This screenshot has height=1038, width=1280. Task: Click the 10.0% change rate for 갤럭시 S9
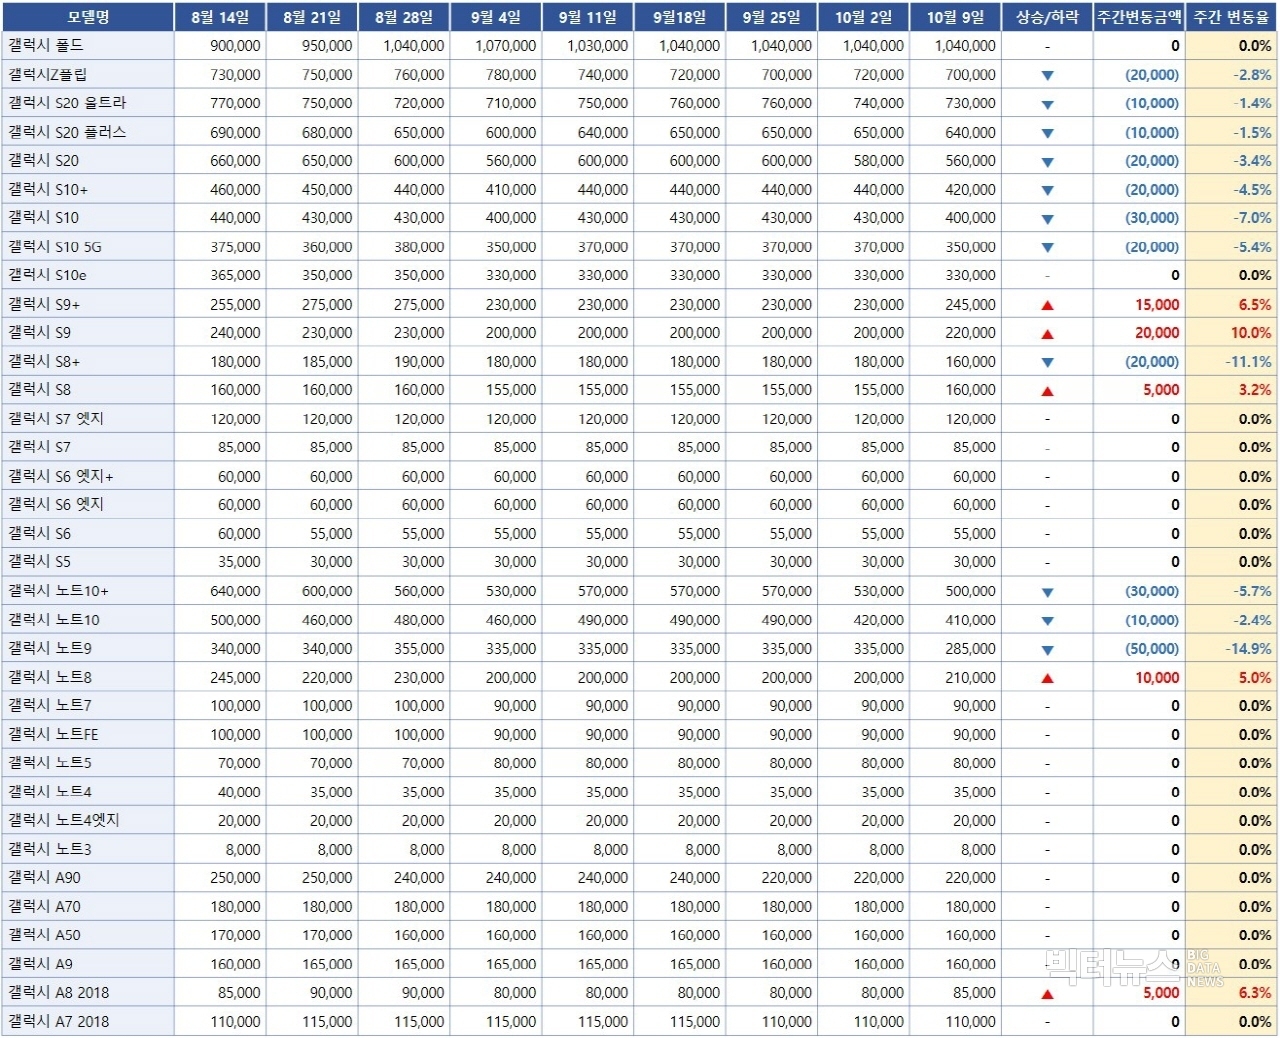tap(1251, 333)
